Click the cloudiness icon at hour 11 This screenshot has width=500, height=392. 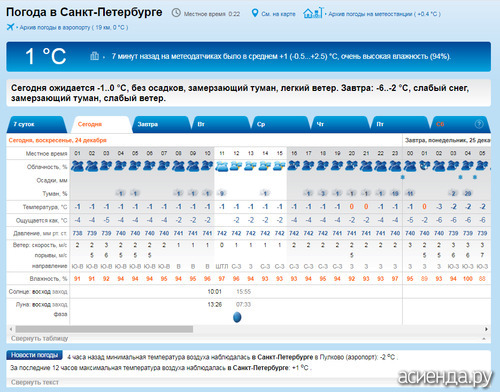(222, 166)
